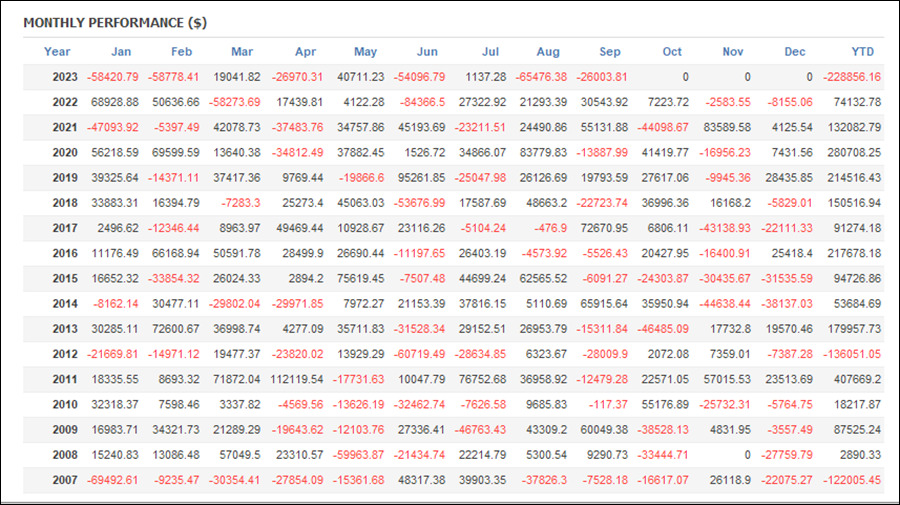900x505 pixels.
Task: Select the Oct column header
Action: [672, 52]
